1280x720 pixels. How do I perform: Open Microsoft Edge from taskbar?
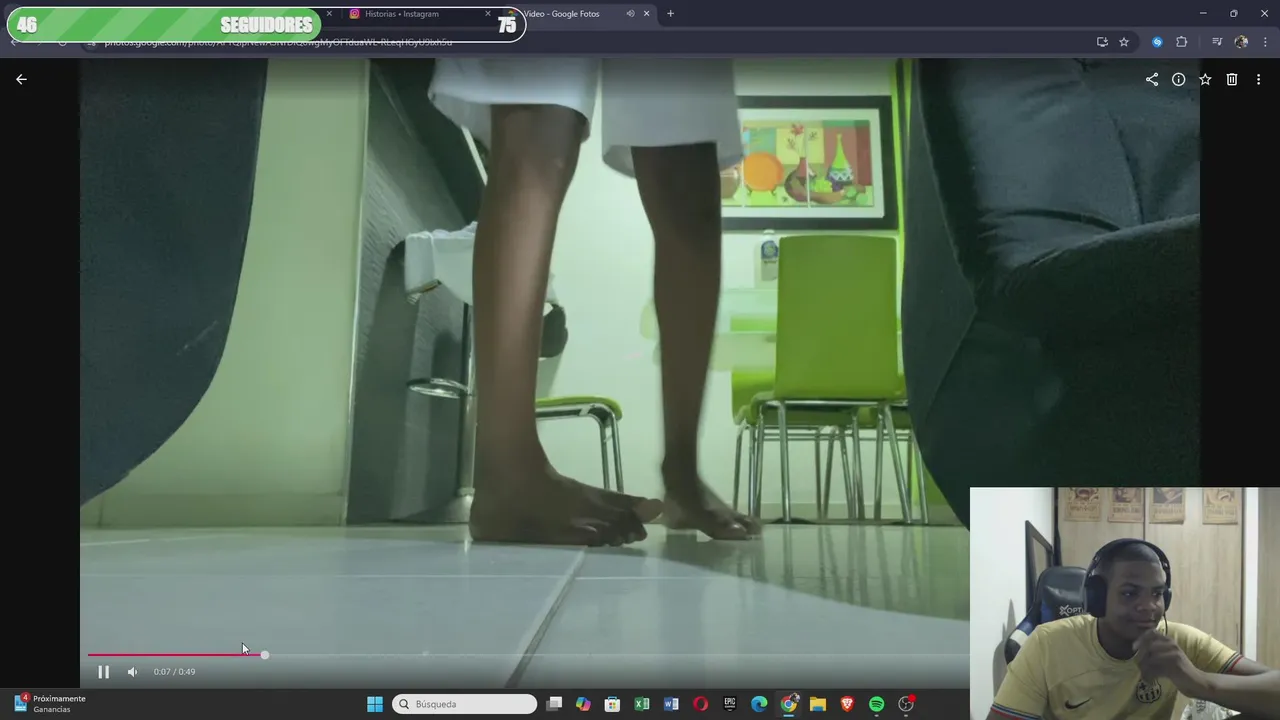point(759,704)
